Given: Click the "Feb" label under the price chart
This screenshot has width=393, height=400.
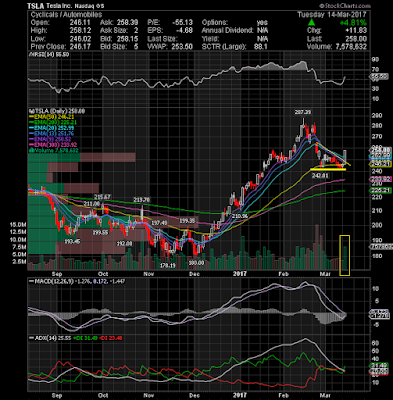Looking at the screenshot, I should (x=284, y=274).
